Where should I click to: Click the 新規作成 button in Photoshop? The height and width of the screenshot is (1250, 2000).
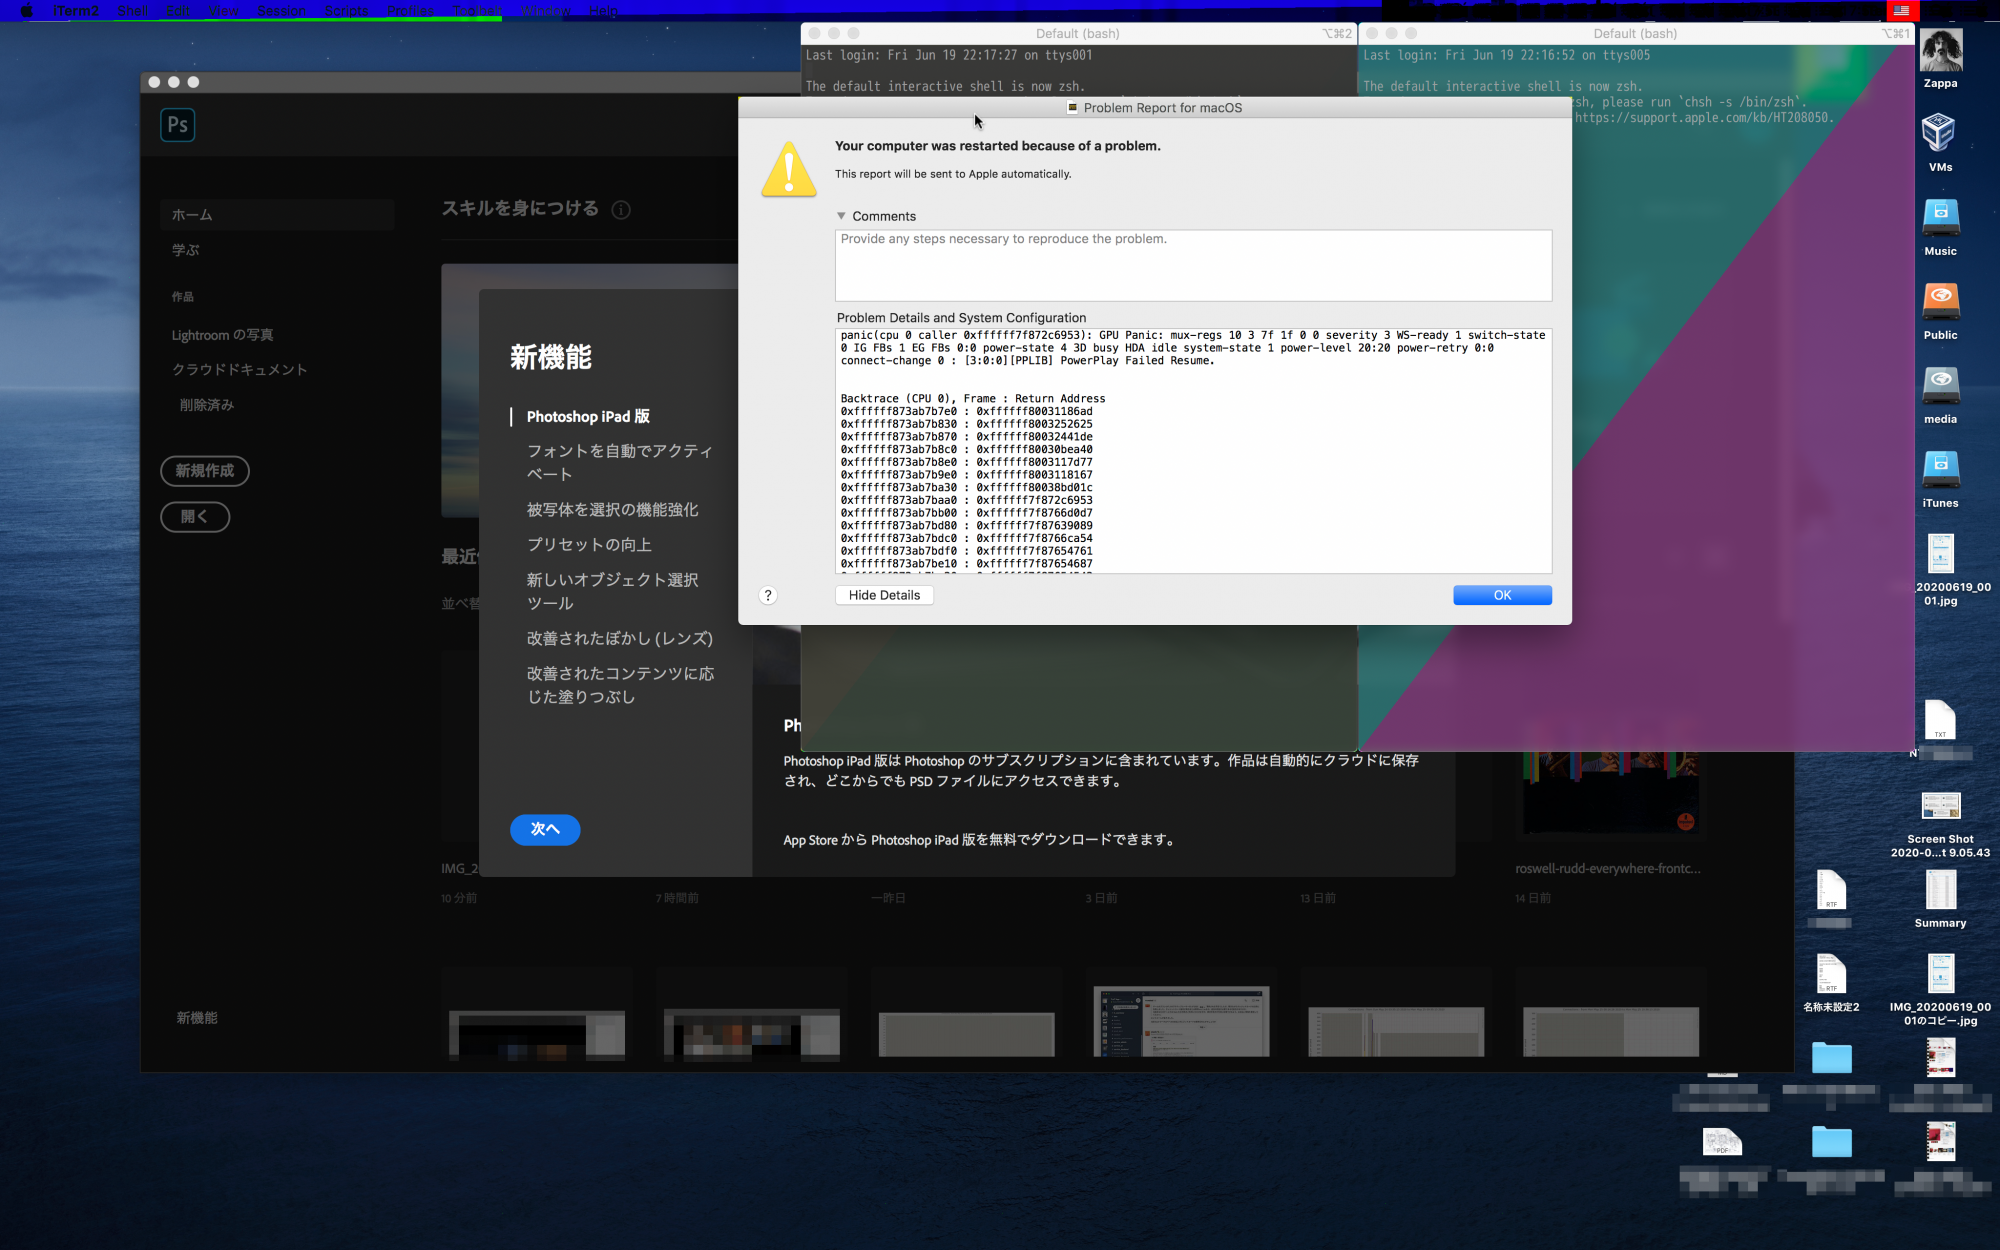[x=205, y=471]
